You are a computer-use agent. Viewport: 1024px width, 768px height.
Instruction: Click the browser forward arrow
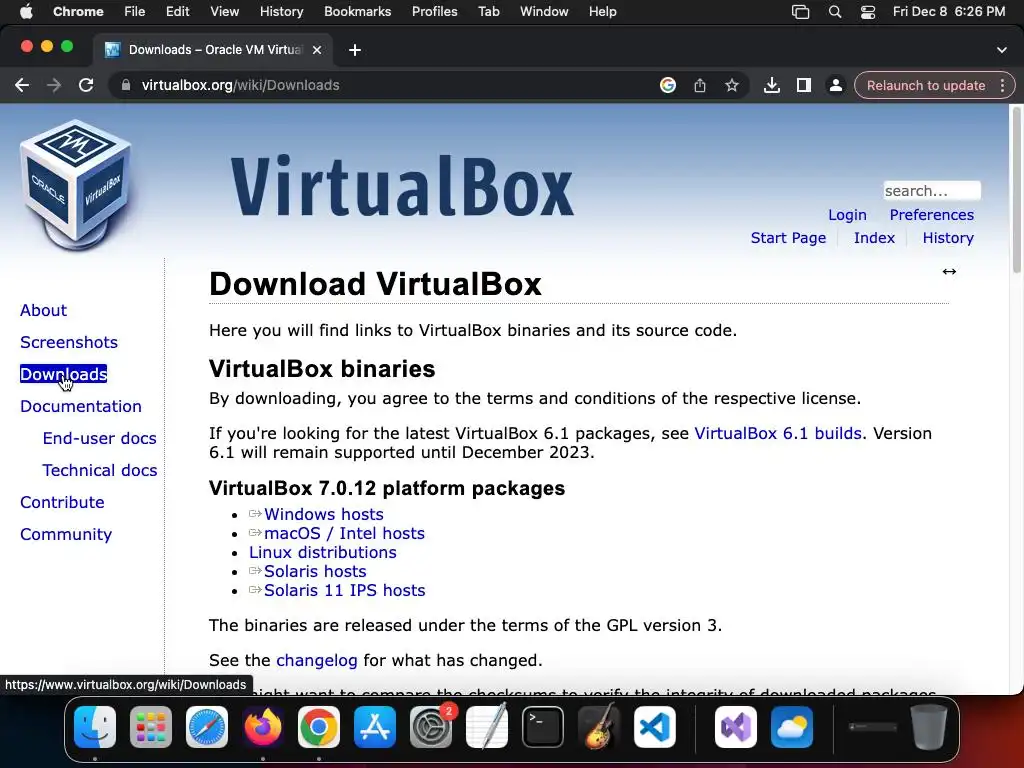(54, 85)
